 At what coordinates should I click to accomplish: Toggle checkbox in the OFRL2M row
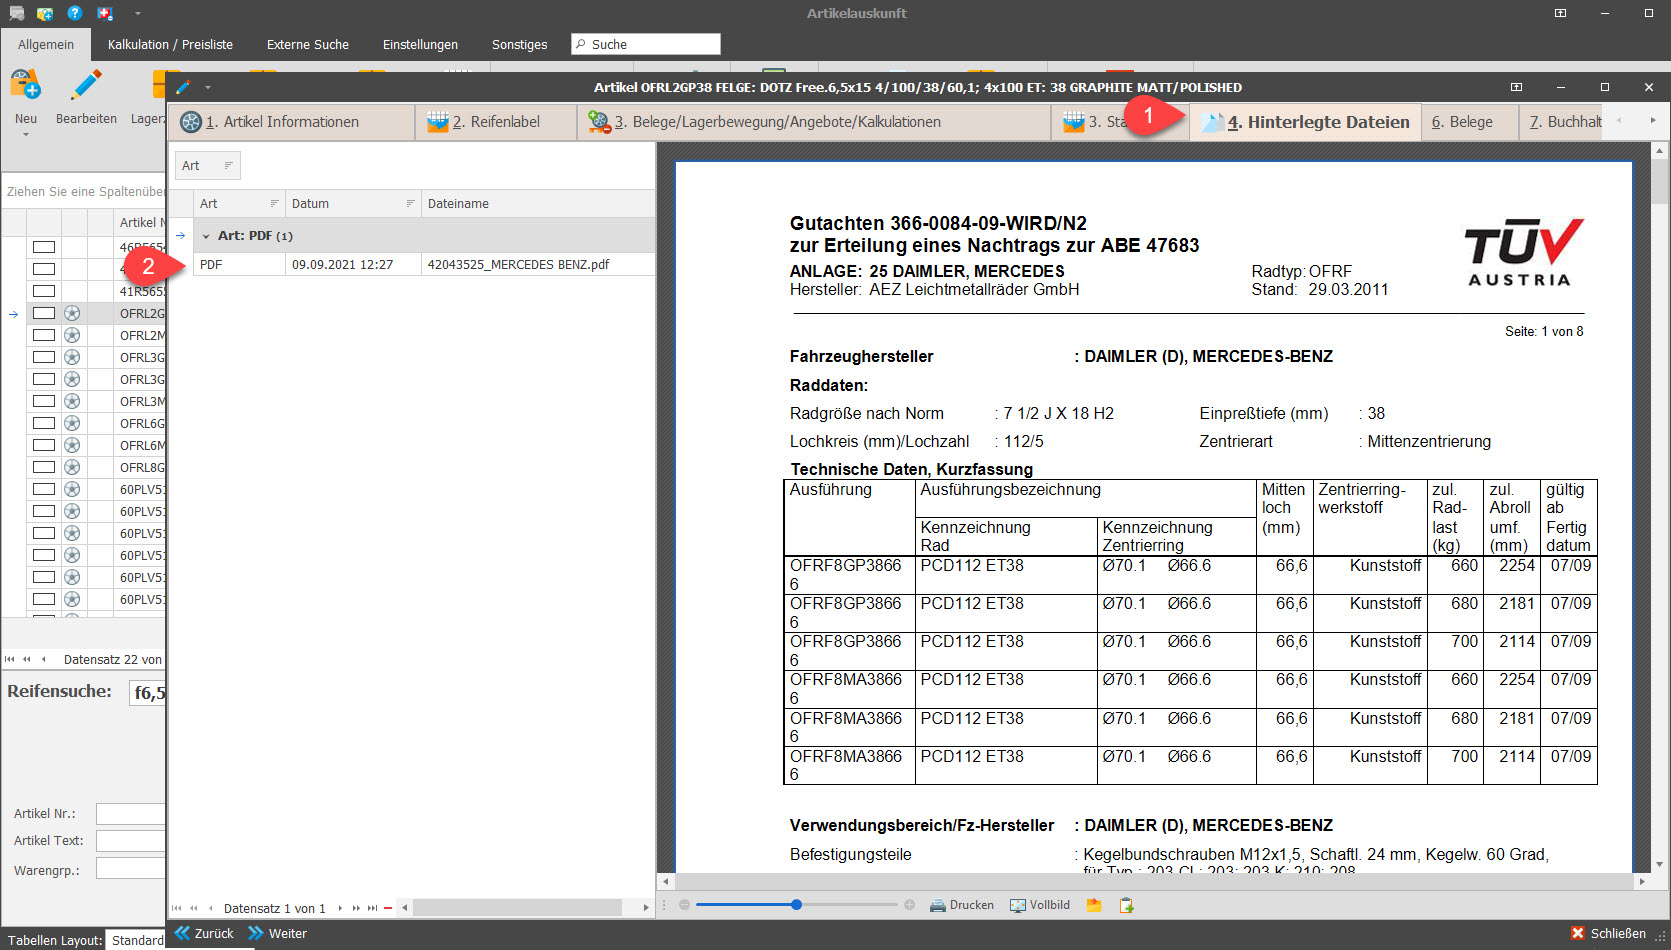pos(44,335)
